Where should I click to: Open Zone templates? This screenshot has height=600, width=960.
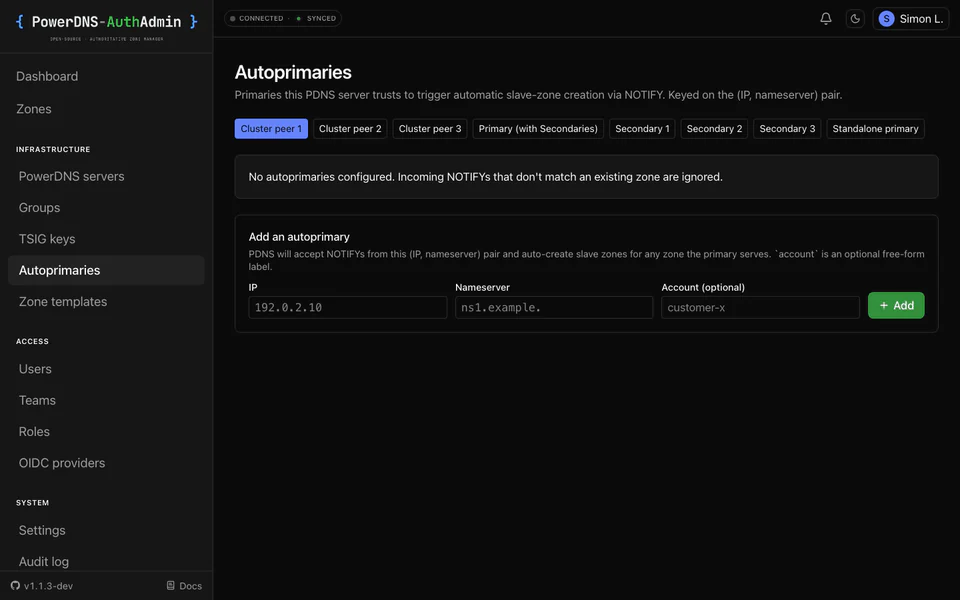point(63,301)
